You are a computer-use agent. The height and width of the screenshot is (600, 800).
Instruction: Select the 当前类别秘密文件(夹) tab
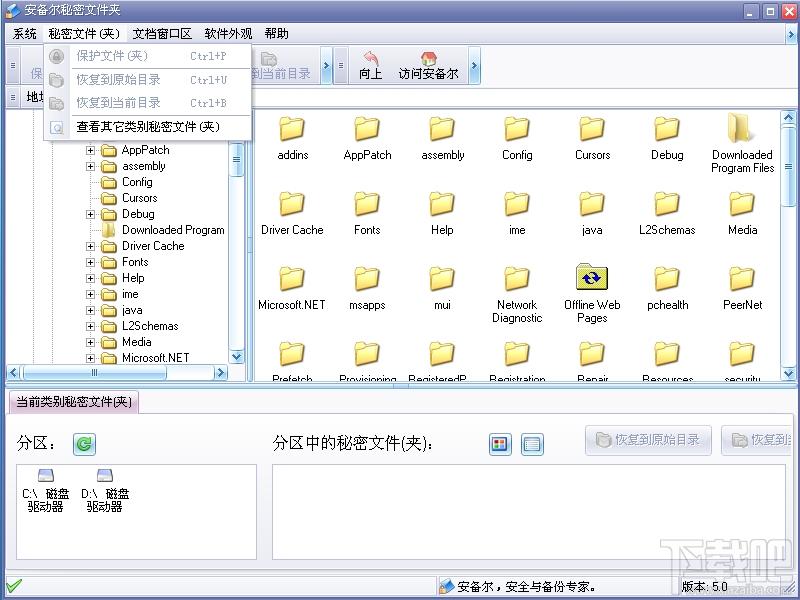tap(74, 402)
